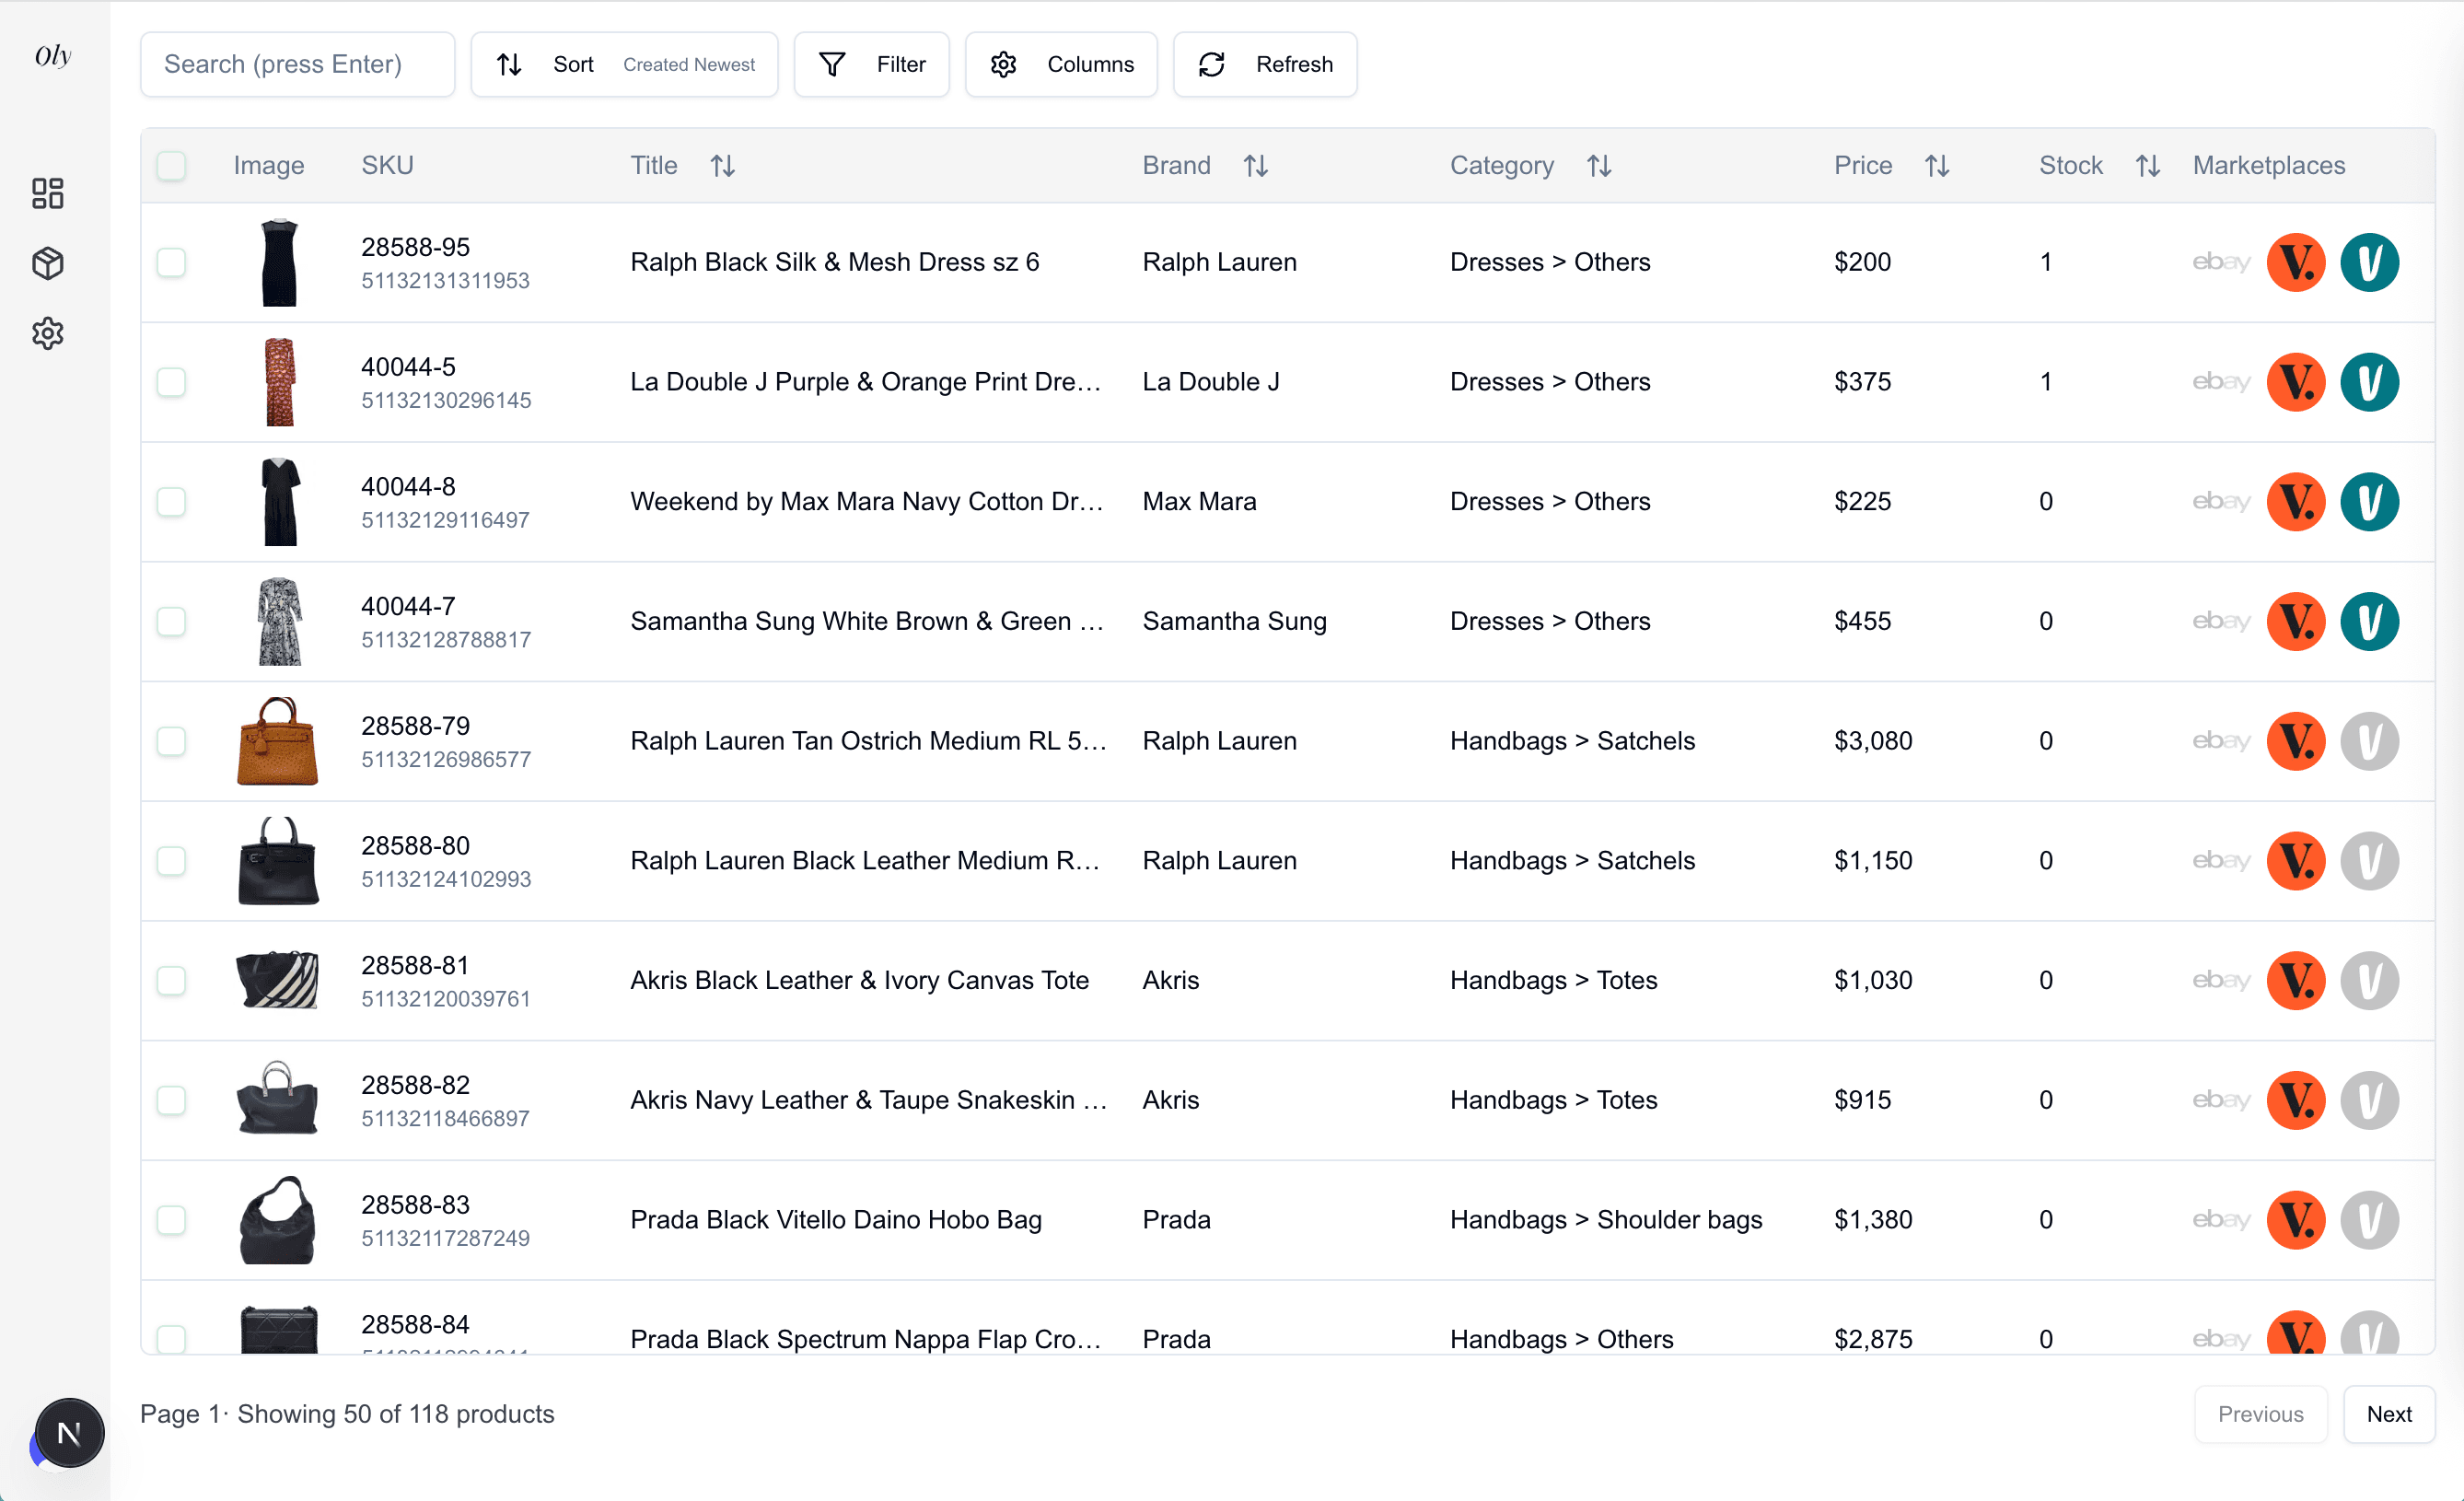This screenshot has width=2464, height=1501.
Task: Select checkbox for SKU 40044-8
Action: pyautogui.click(x=171, y=501)
